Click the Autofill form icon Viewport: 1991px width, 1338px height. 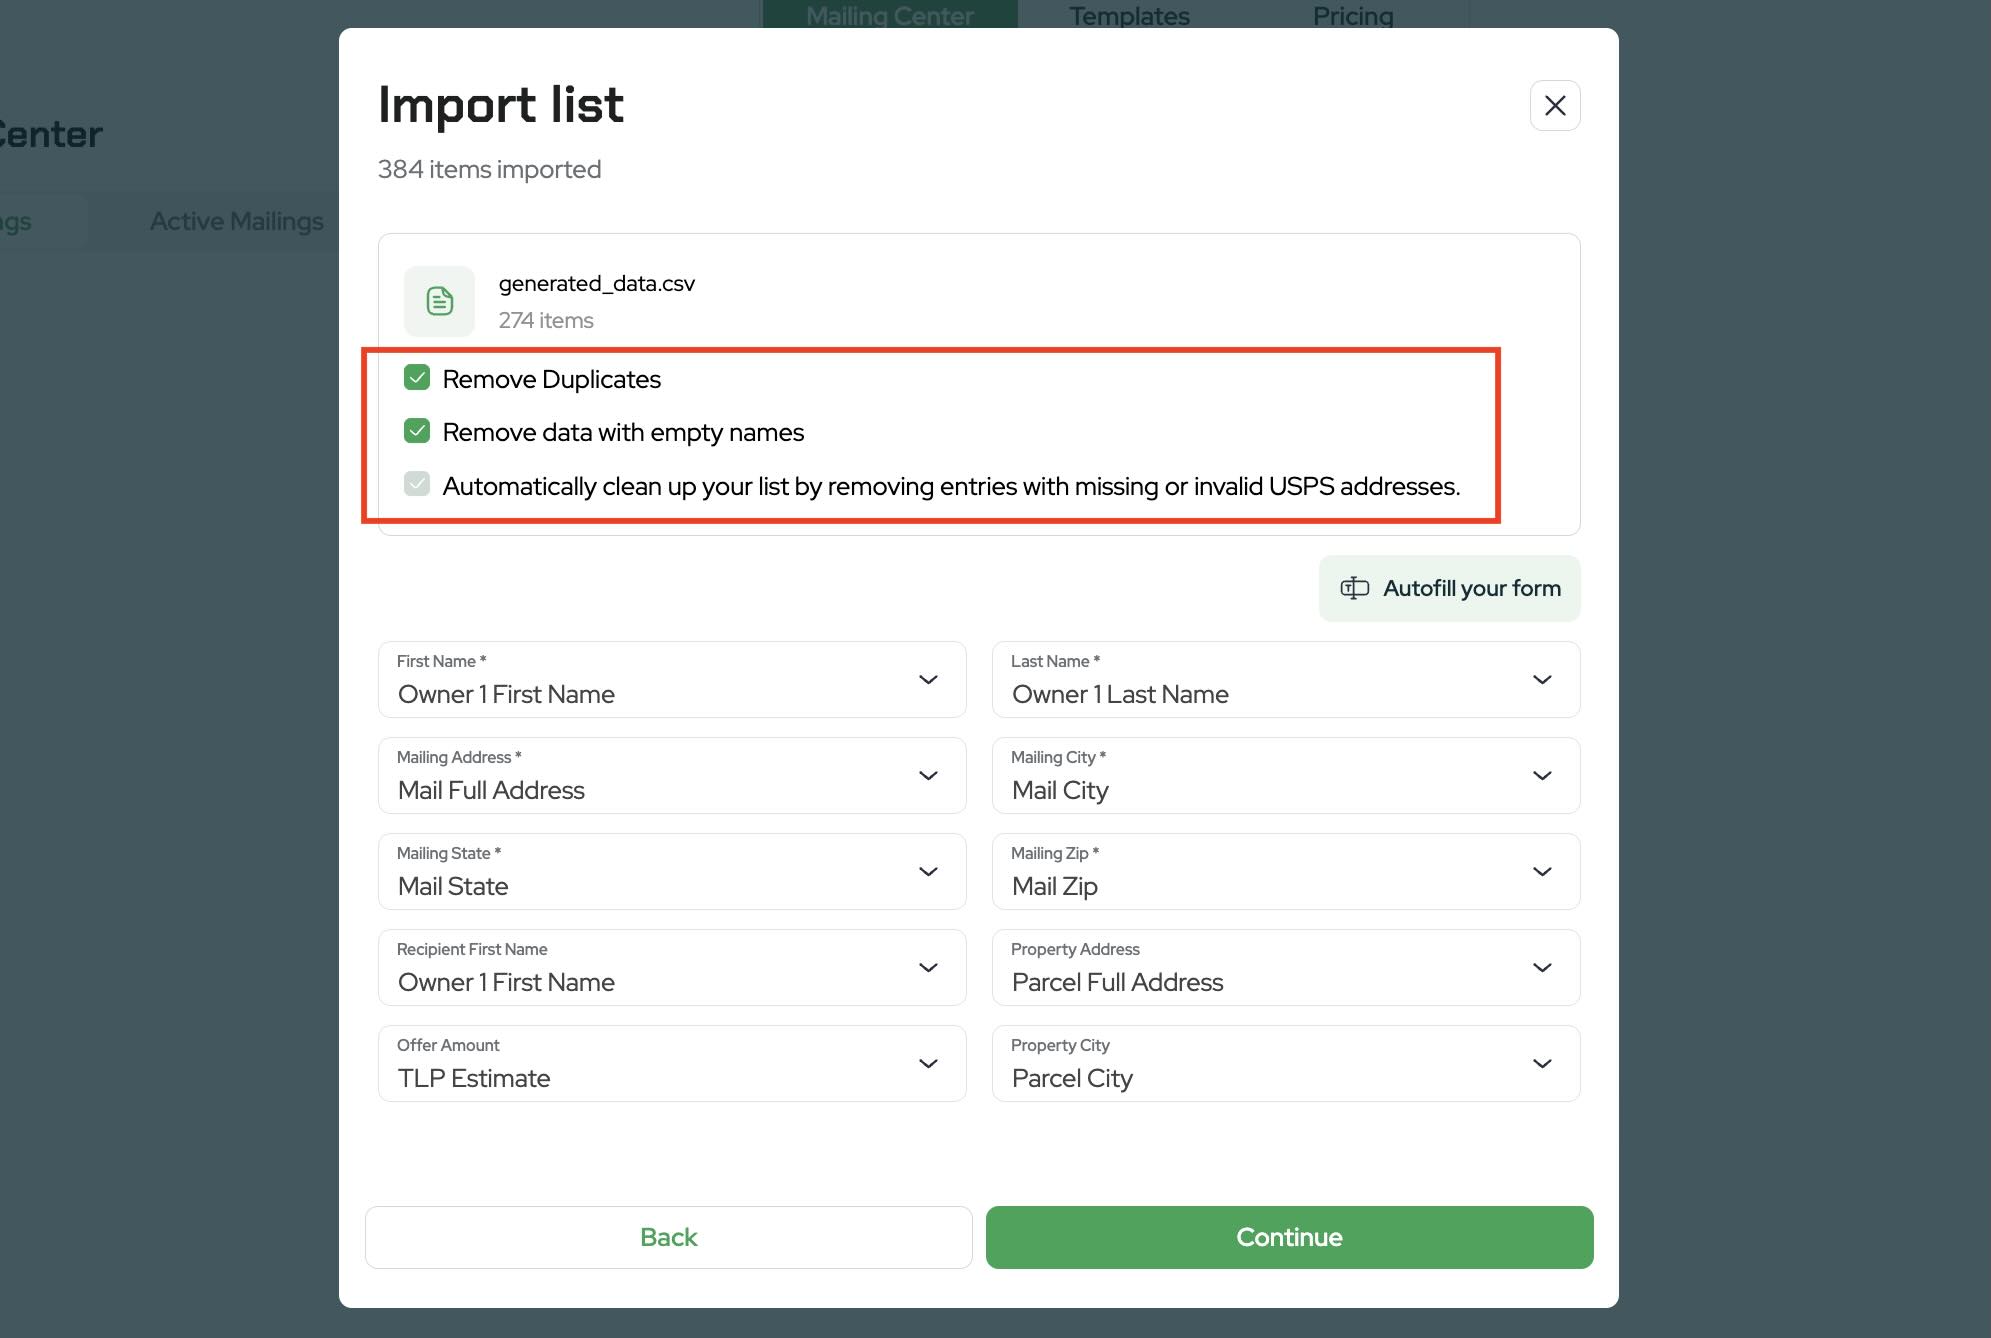pyautogui.click(x=1354, y=588)
